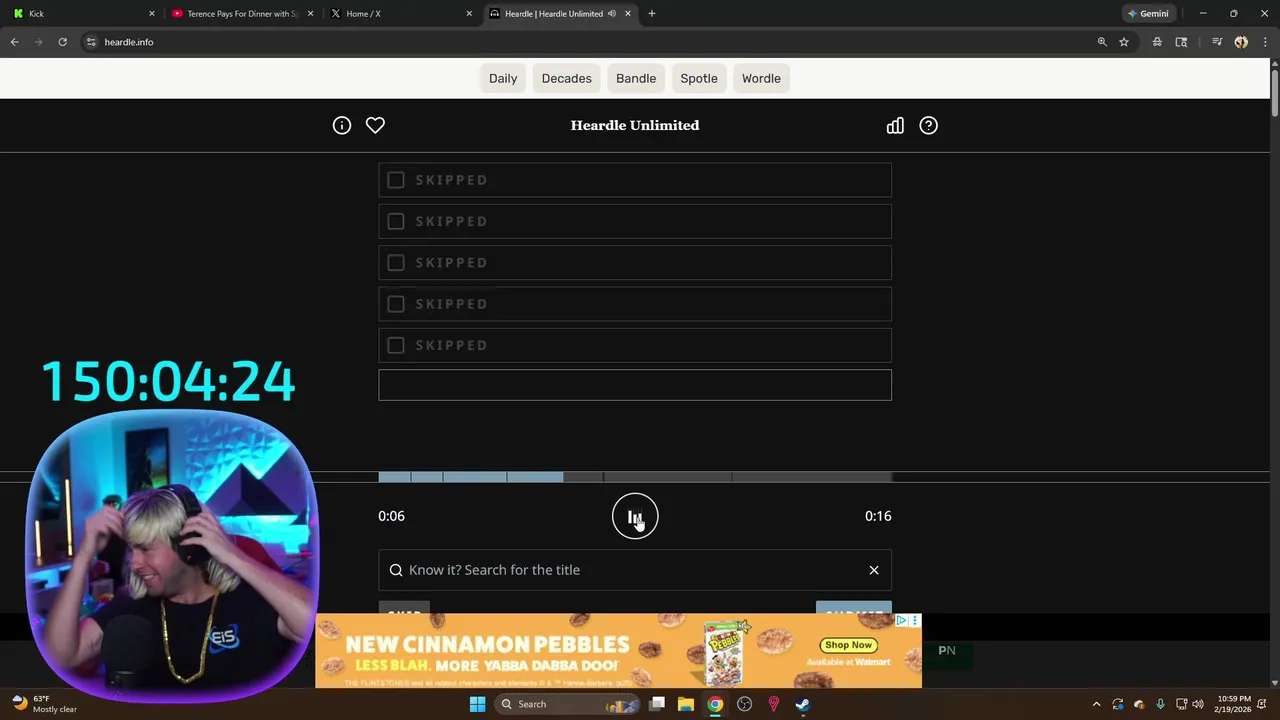Click the empty sixth guess box
Screen dimensions: 1280x720
635,385
